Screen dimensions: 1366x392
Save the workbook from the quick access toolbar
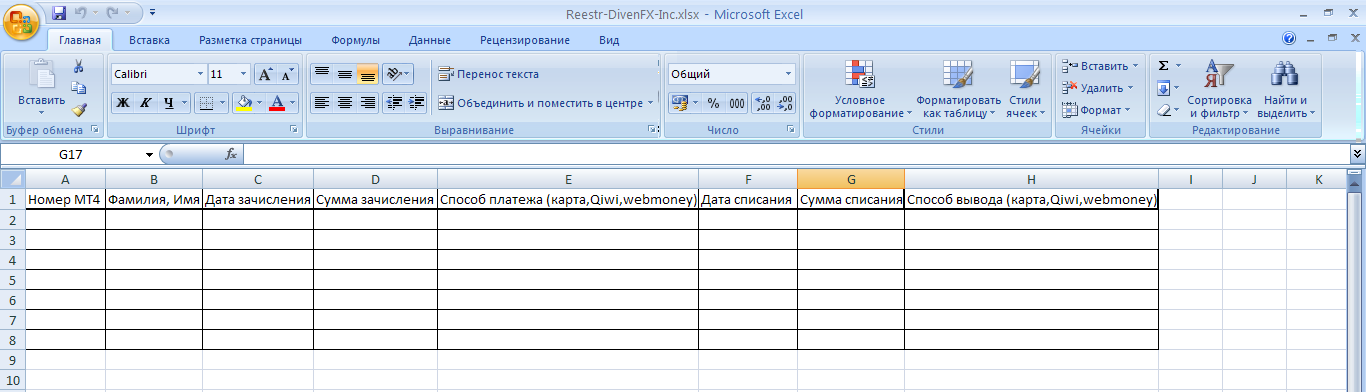tap(59, 13)
